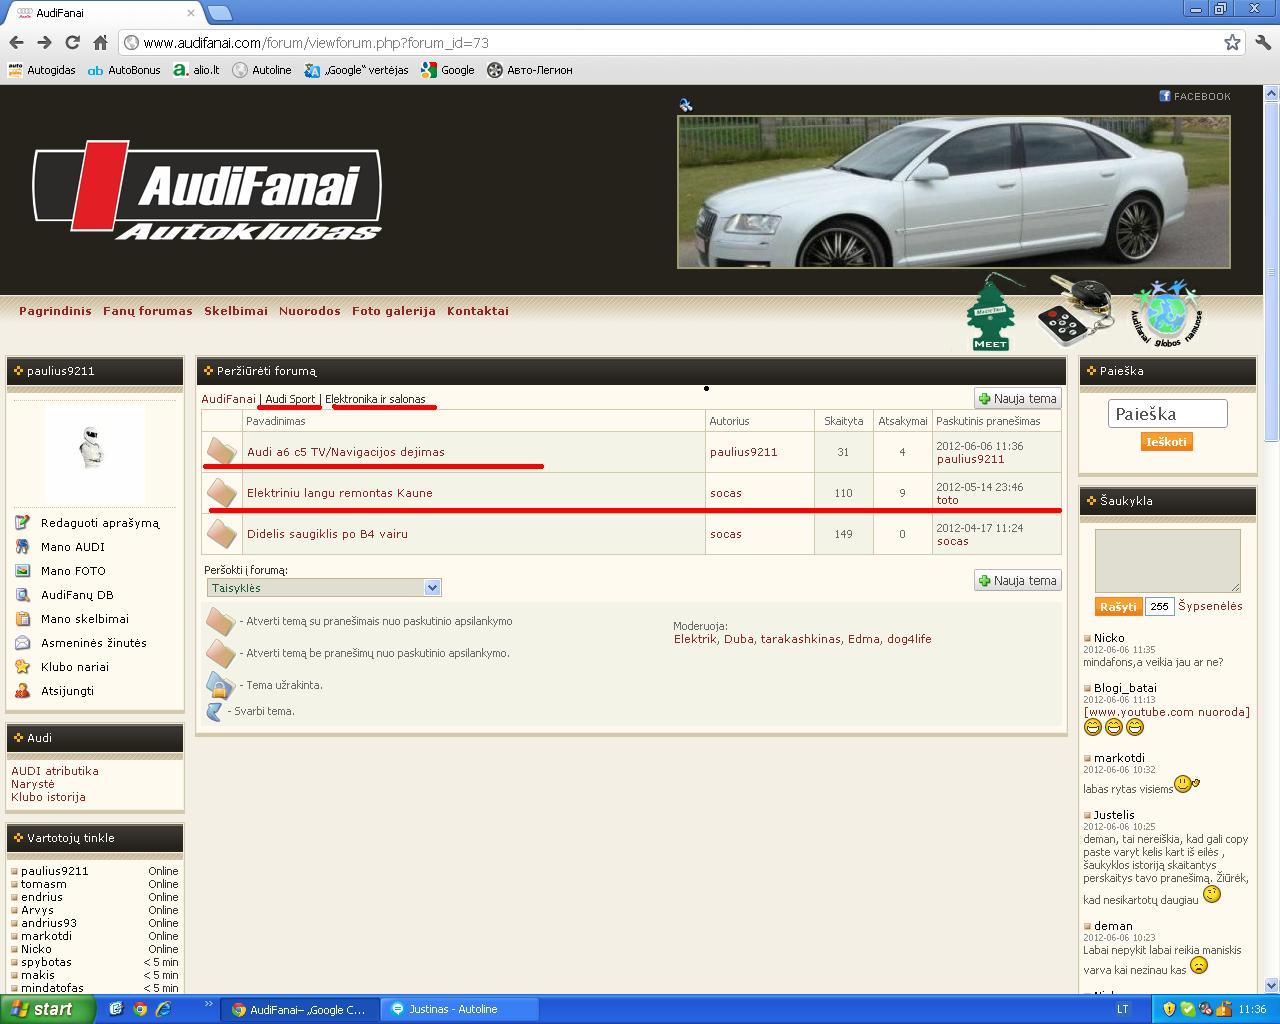Open AudiFanai breadcrumb link
The image size is (1280, 1024).
tap(228, 399)
